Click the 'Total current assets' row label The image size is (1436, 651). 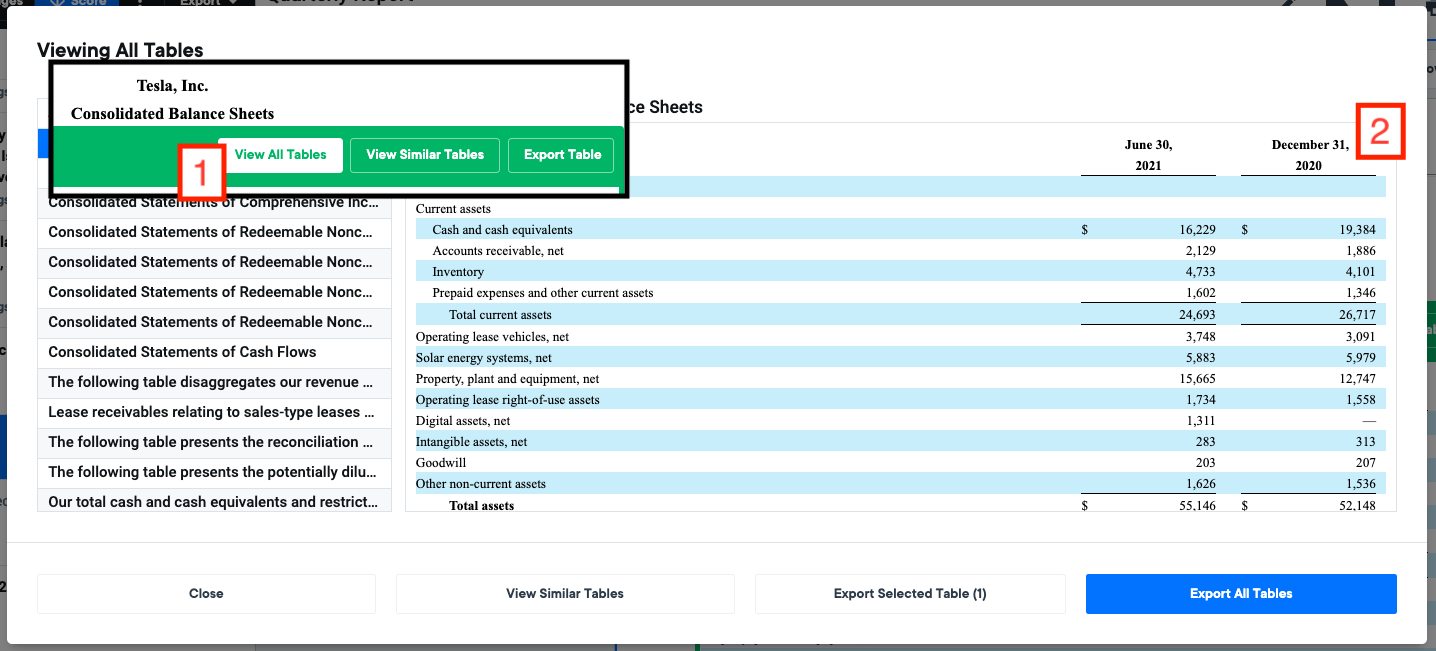pyautogui.click(x=500, y=315)
